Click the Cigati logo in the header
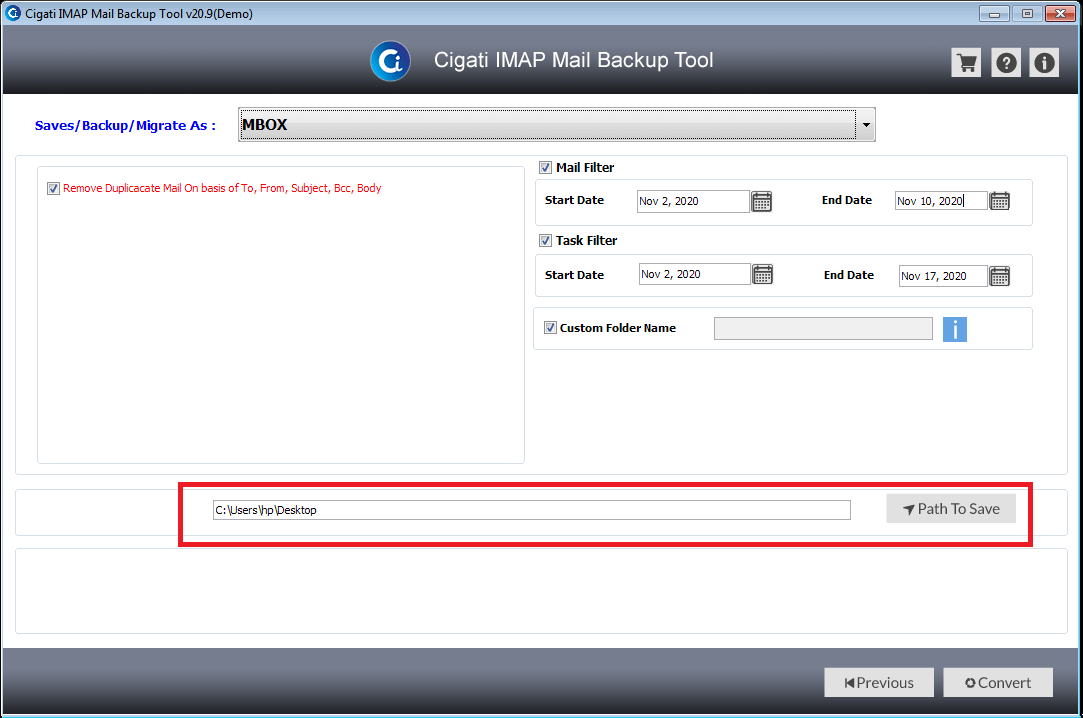The width and height of the screenshot is (1083, 718). (390, 61)
